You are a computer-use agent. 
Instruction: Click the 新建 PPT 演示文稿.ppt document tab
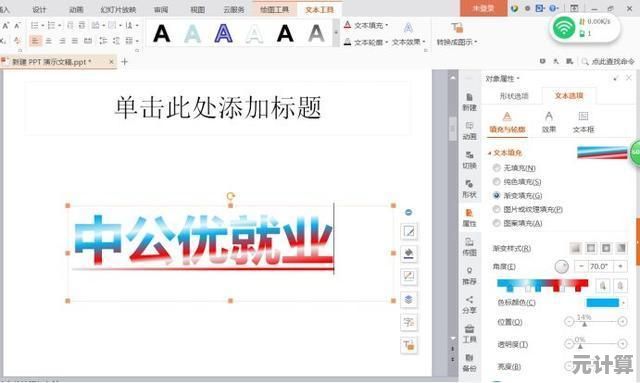tap(58, 62)
